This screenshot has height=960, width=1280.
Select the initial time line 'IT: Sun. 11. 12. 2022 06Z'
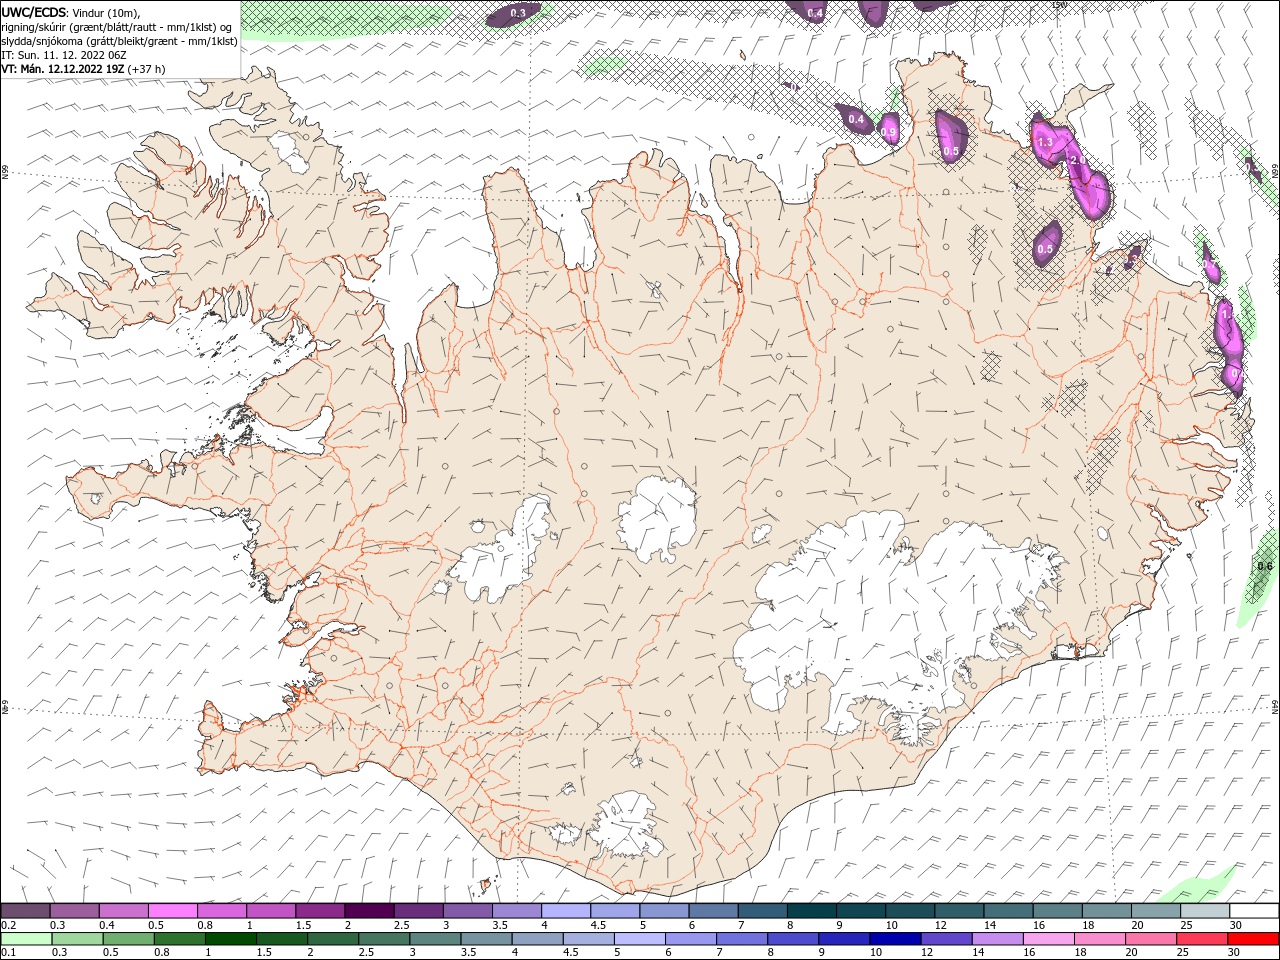pos(65,55)
